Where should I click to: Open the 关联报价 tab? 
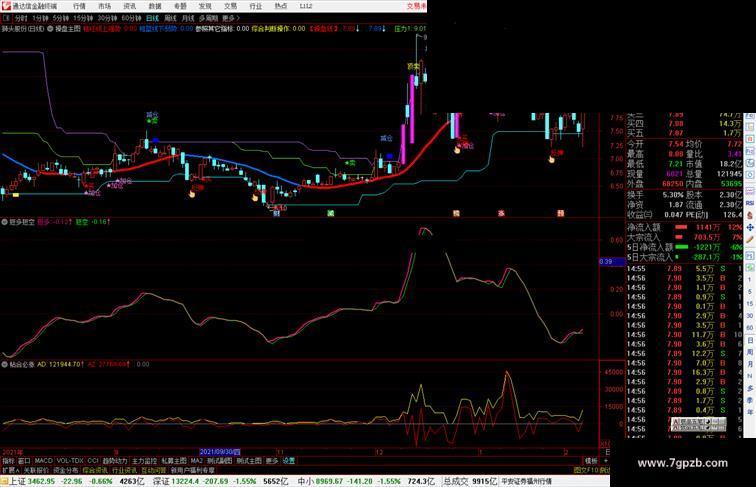click(36, 470)
